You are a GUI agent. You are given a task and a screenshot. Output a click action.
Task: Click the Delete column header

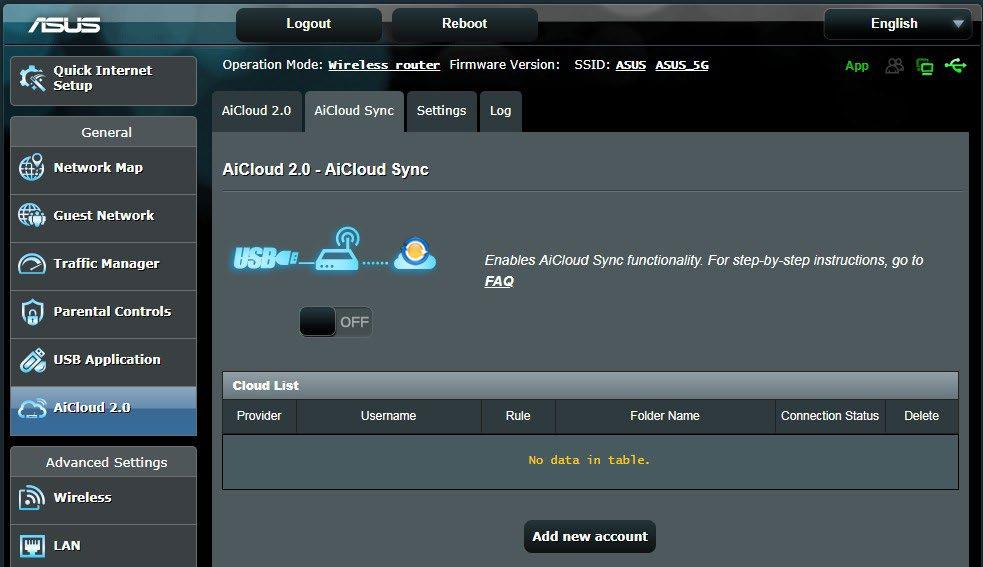tap(922, 416)
